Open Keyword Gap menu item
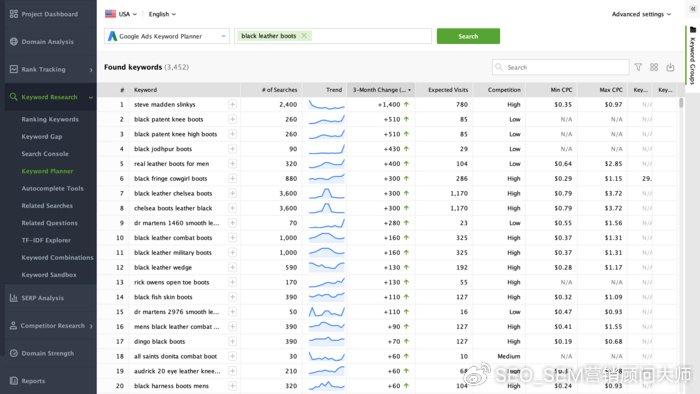Screen dimensions: 700x394 coord(42,137)
